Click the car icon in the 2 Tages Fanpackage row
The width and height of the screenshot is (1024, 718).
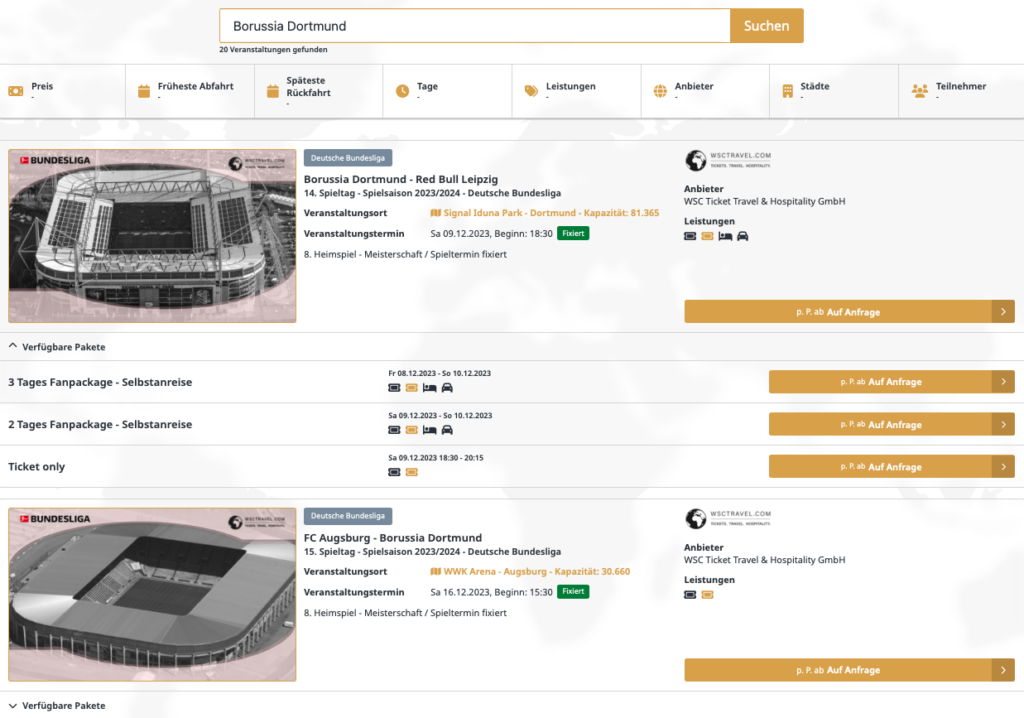tap(447, 430)
